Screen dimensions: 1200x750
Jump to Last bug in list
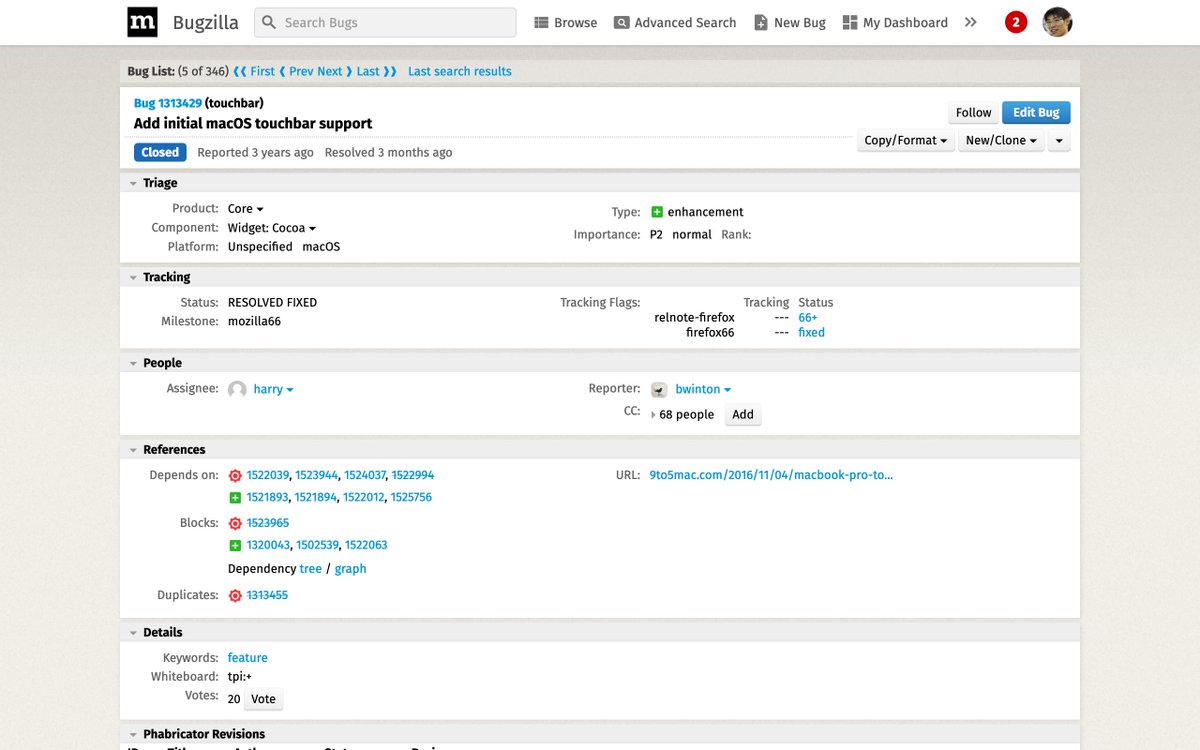[376, 71]
